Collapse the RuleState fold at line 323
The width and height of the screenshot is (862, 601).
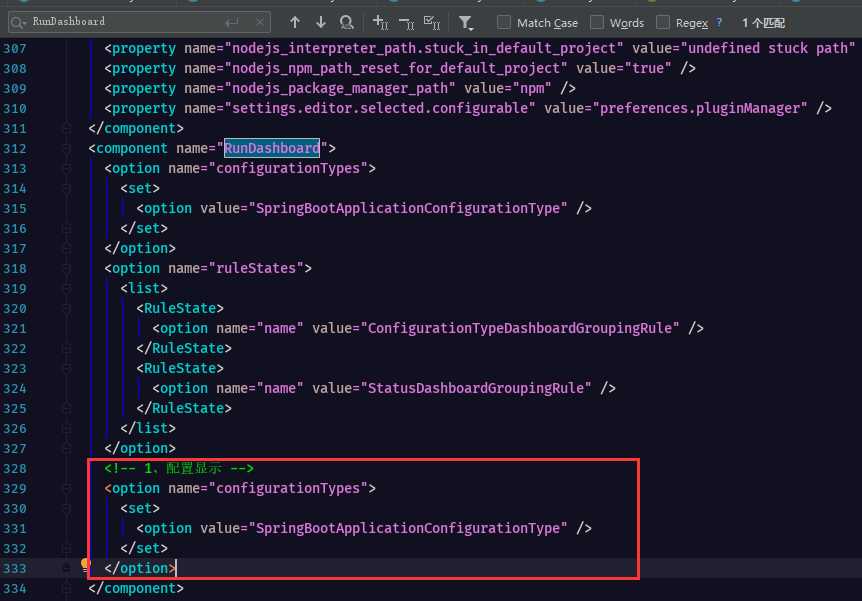pyautogui.click(x=67, y=368)
